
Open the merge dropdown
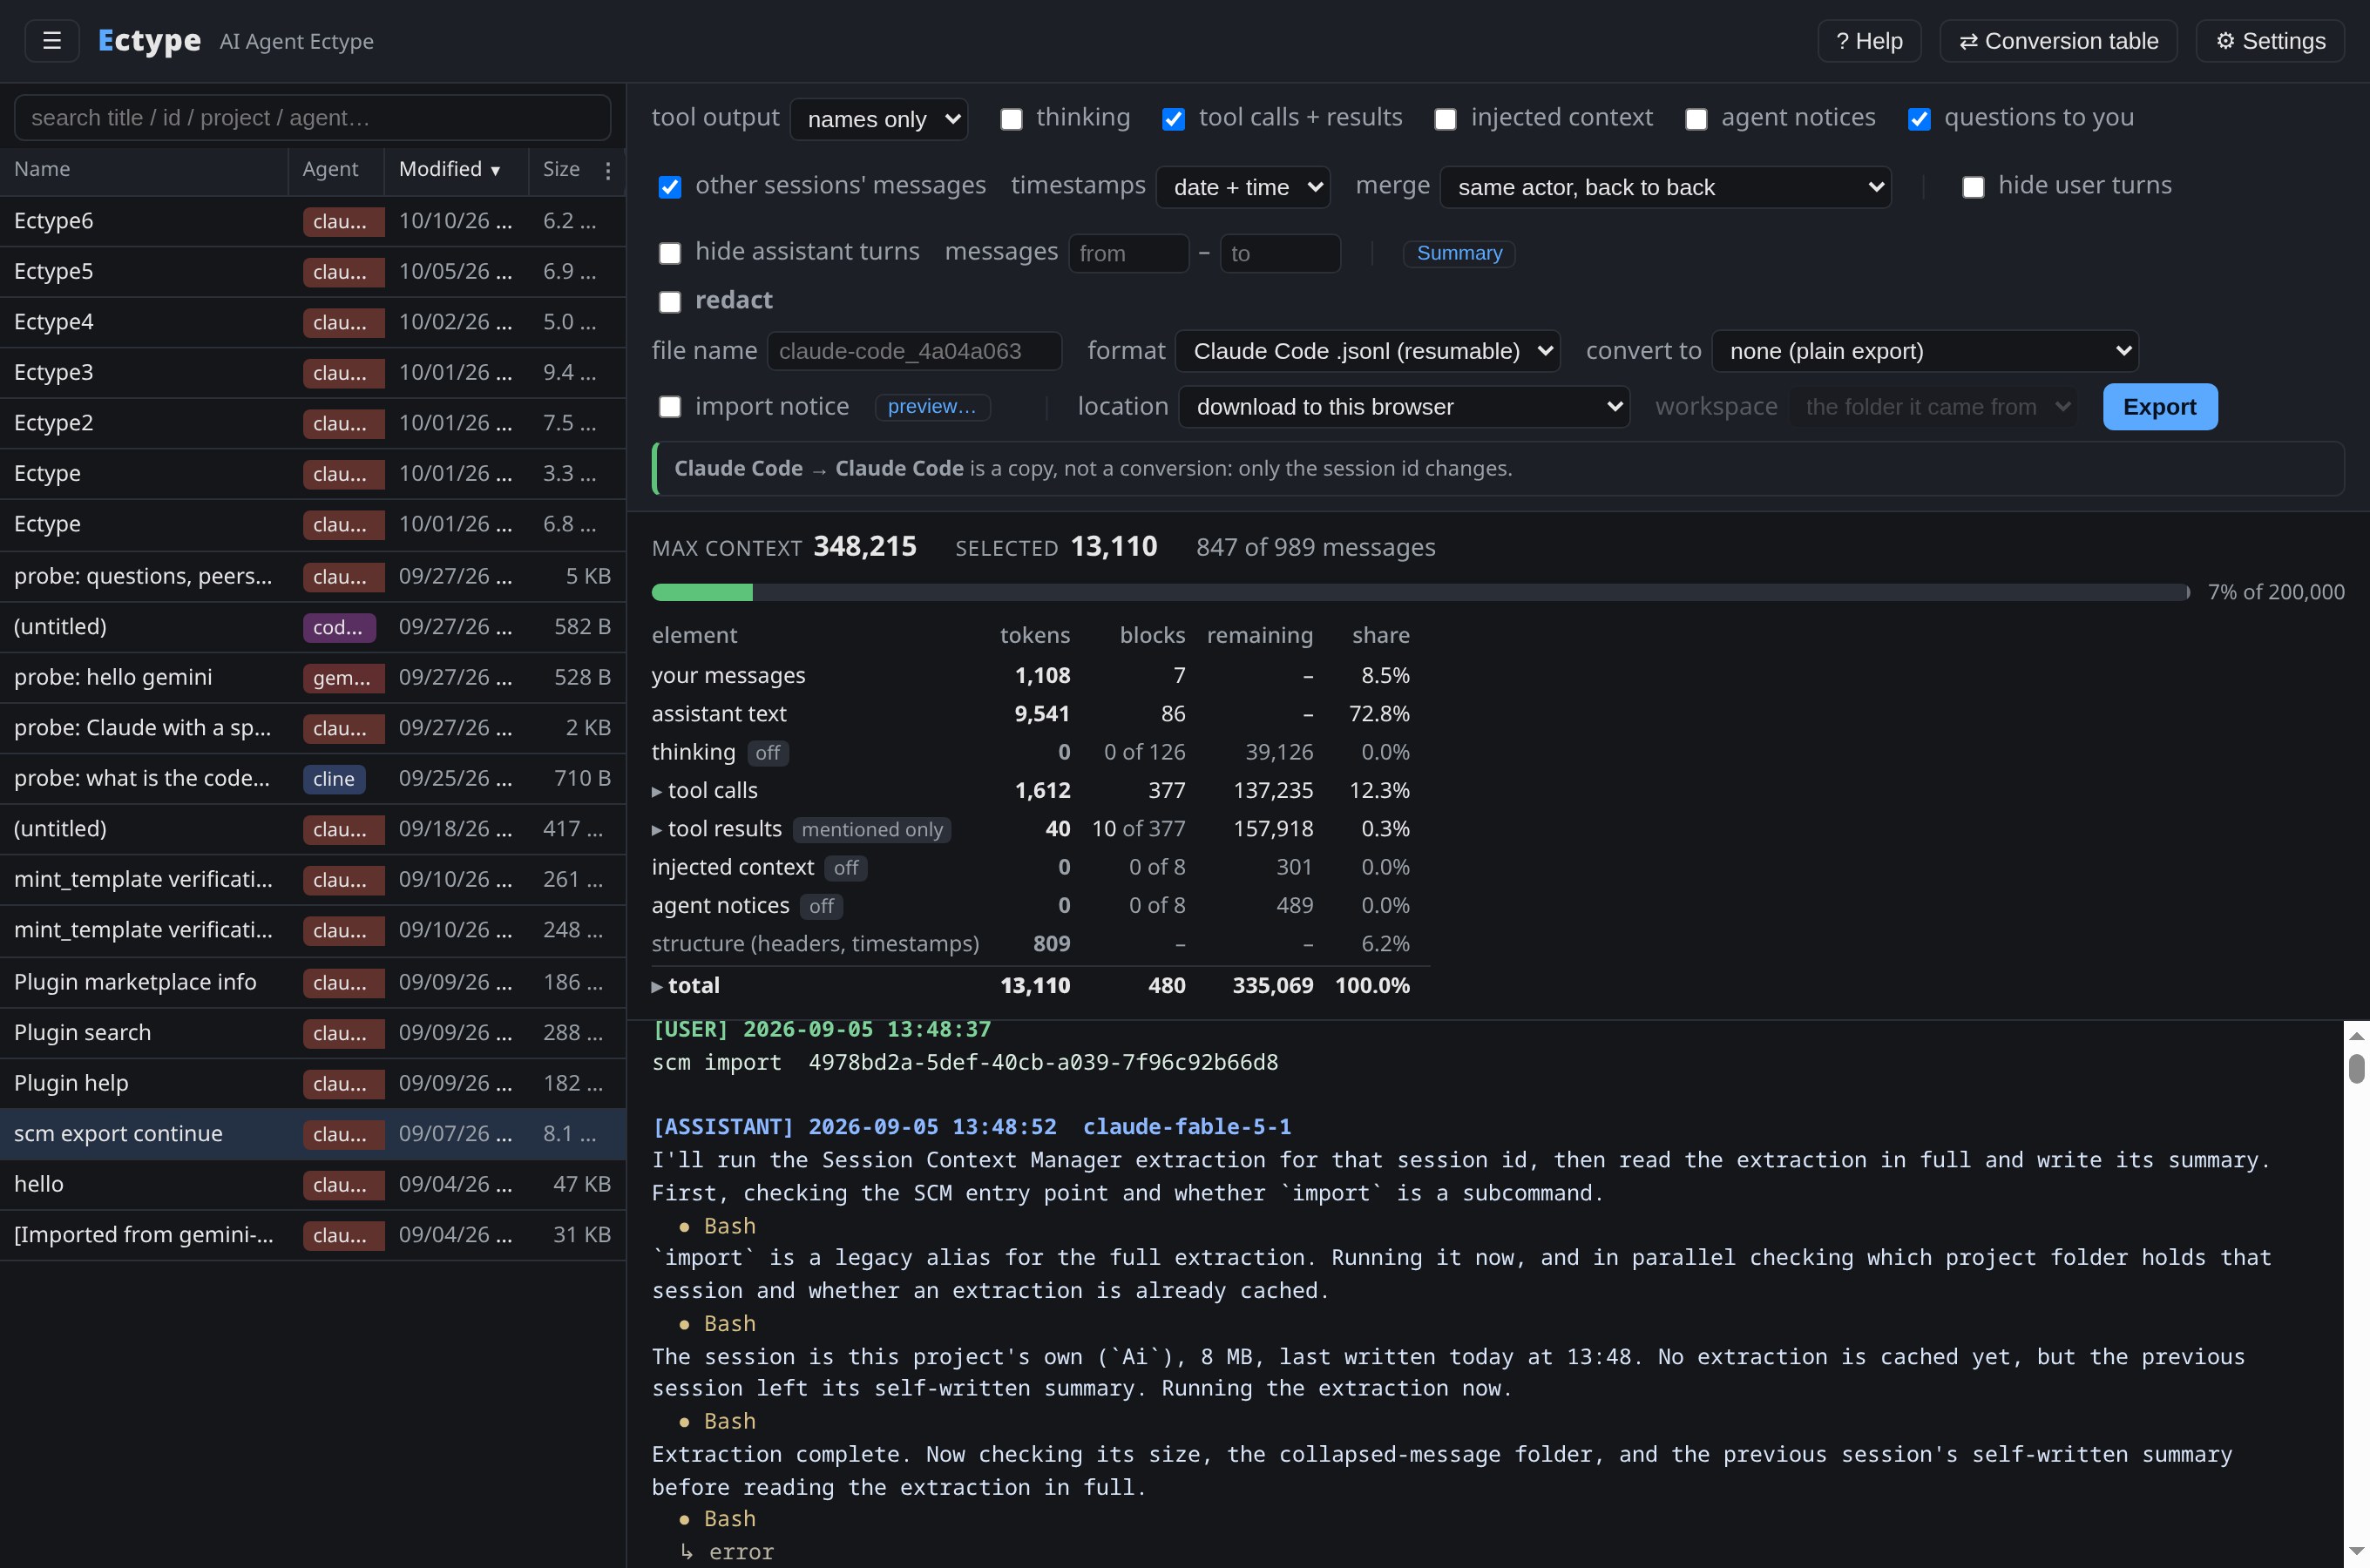click(1665, 187)
